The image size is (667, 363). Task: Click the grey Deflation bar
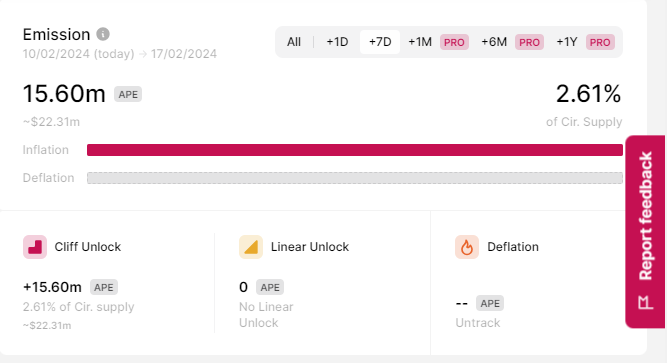(x=355, y=178)
